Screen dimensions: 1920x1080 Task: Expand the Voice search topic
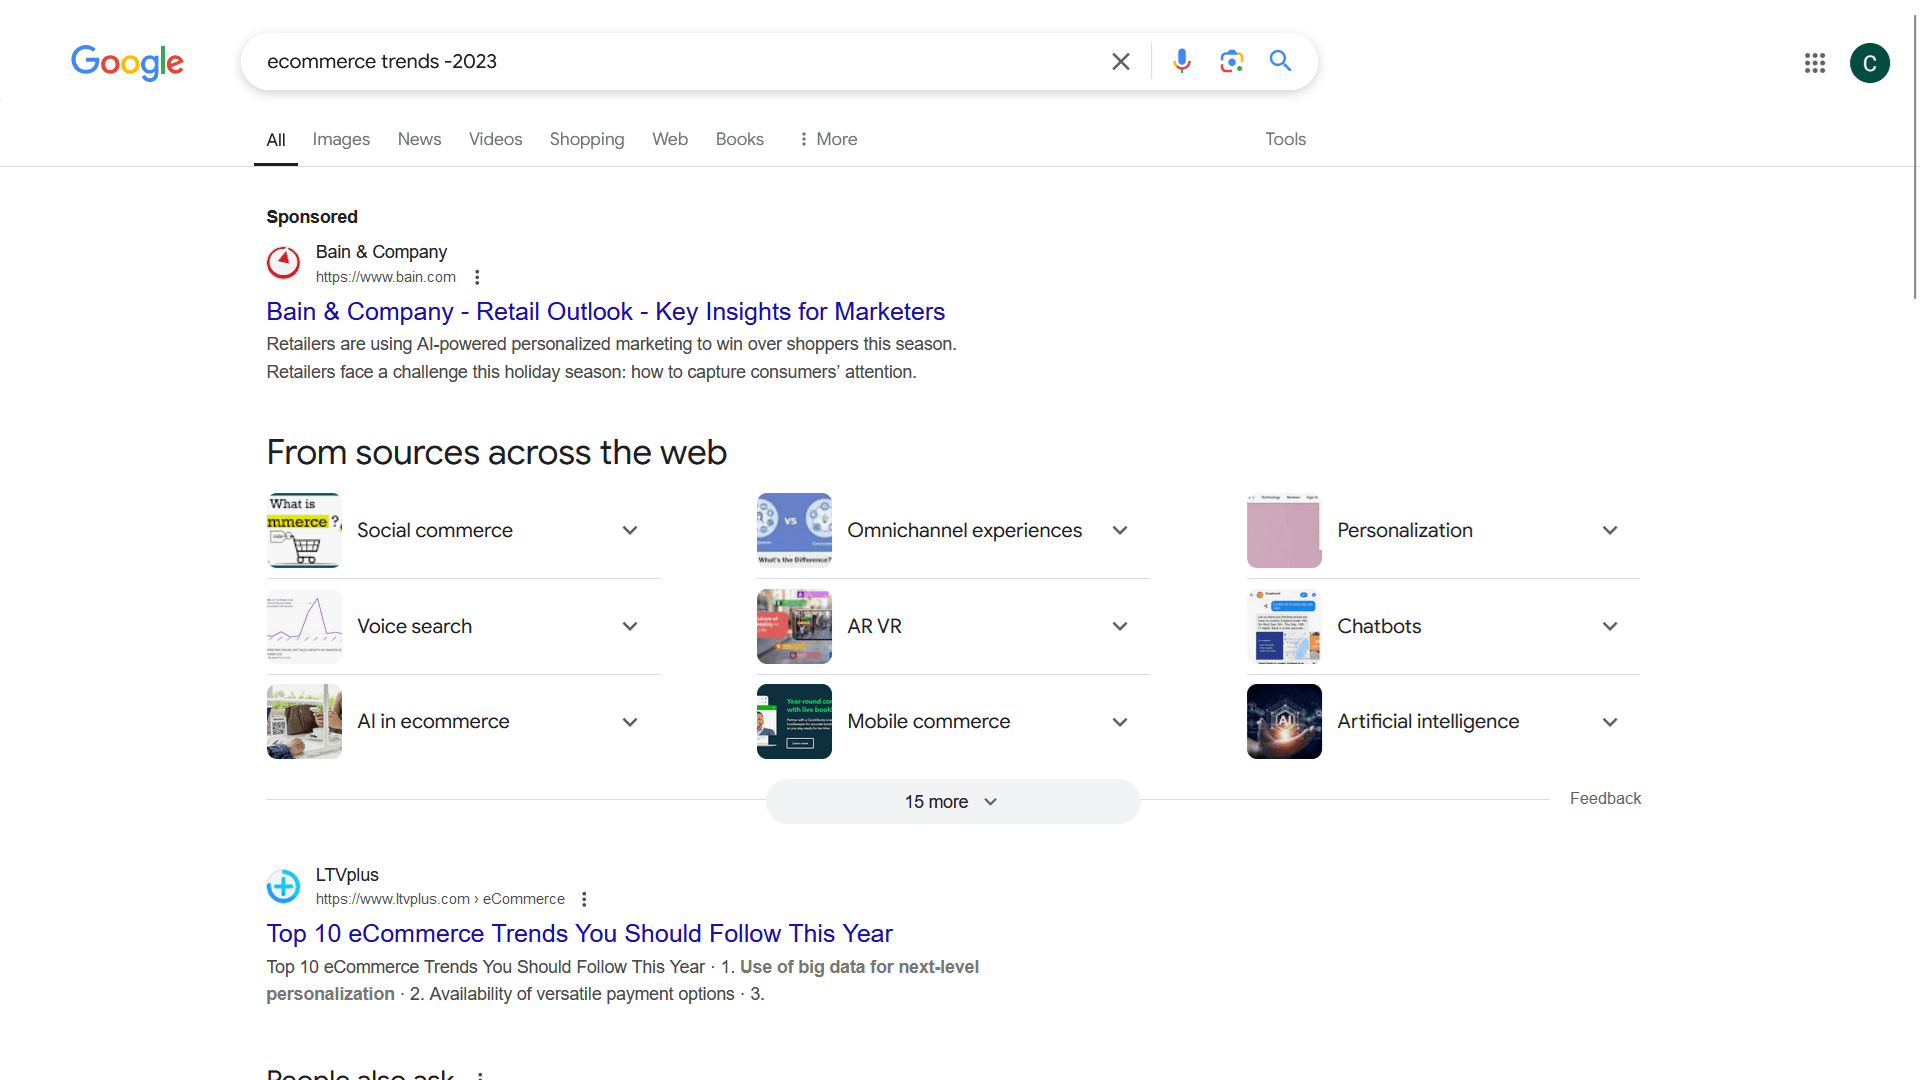point(630,626)
